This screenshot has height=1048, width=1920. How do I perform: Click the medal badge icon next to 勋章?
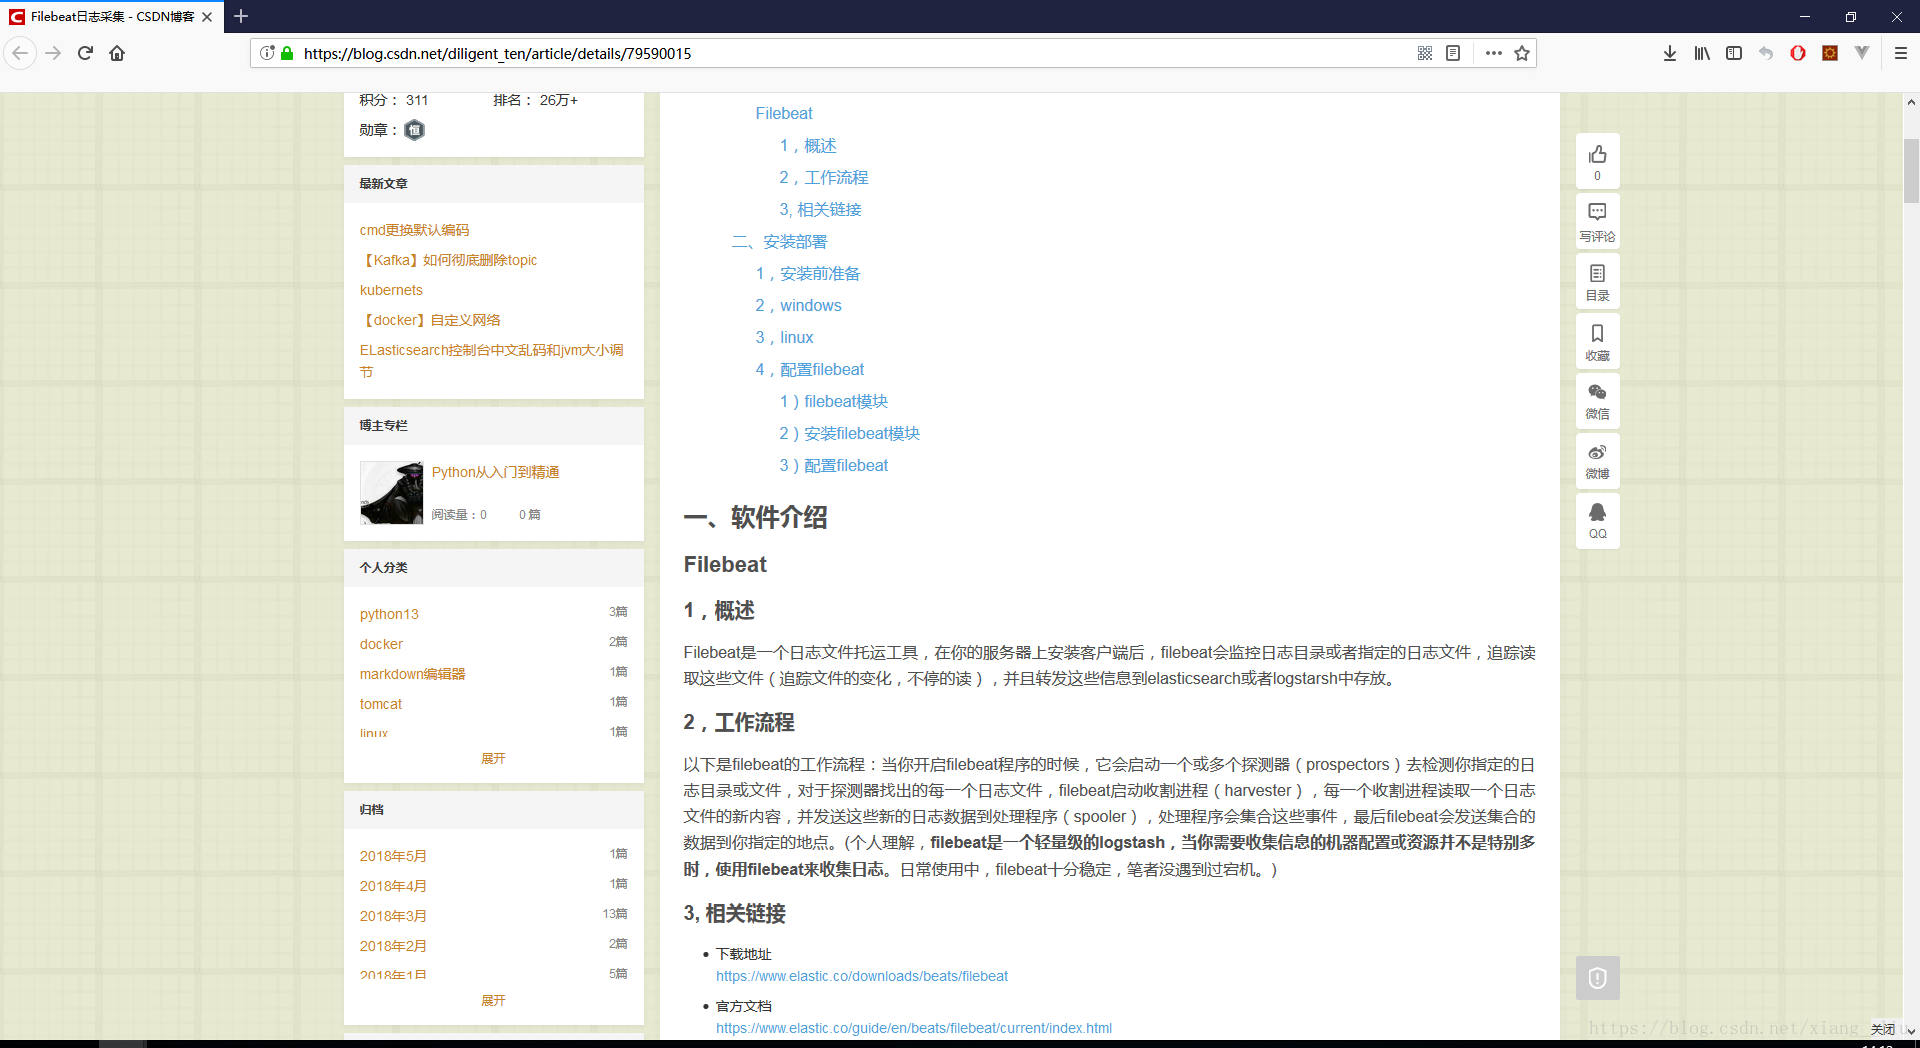click(414, 130)
